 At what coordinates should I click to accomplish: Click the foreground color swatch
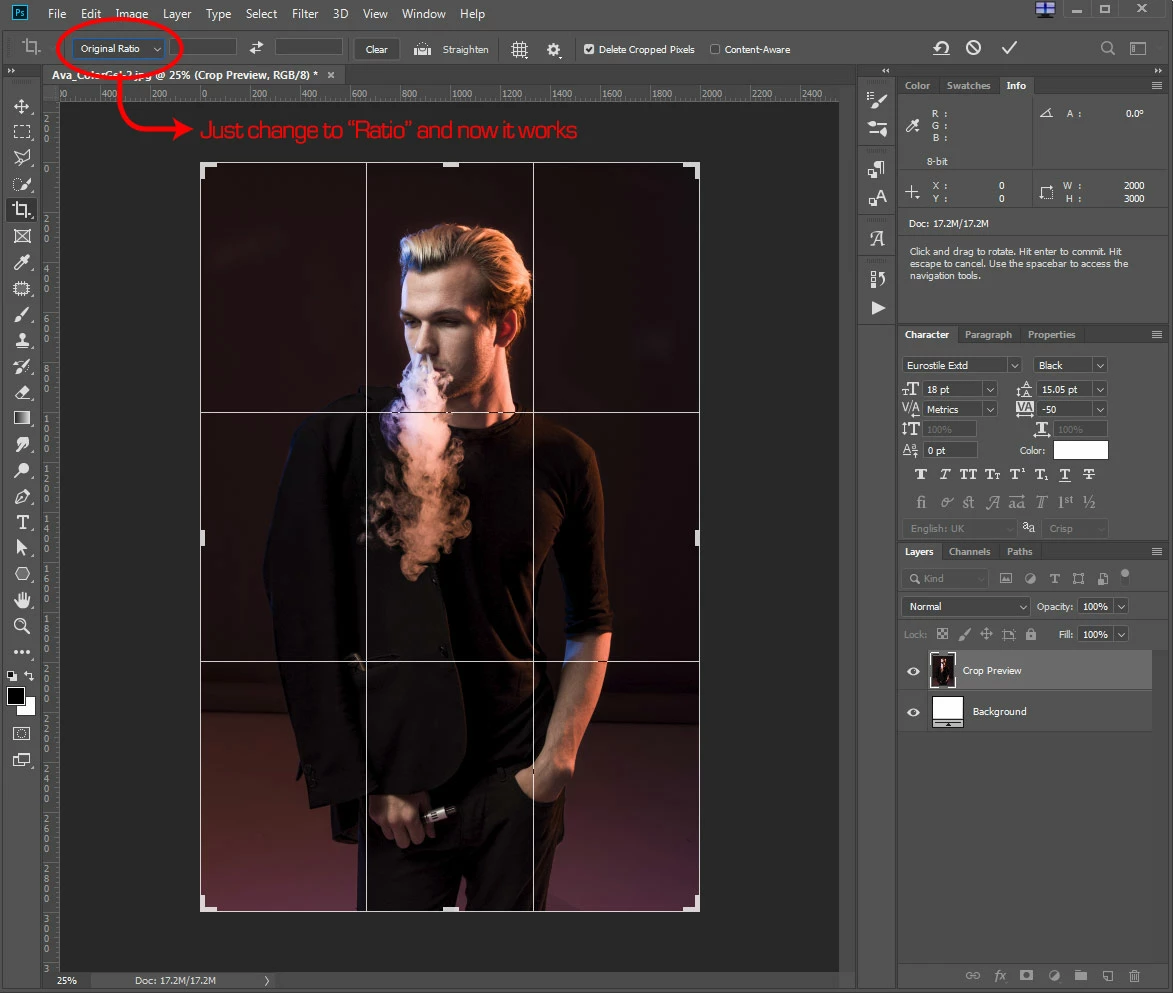click(15, 695)
